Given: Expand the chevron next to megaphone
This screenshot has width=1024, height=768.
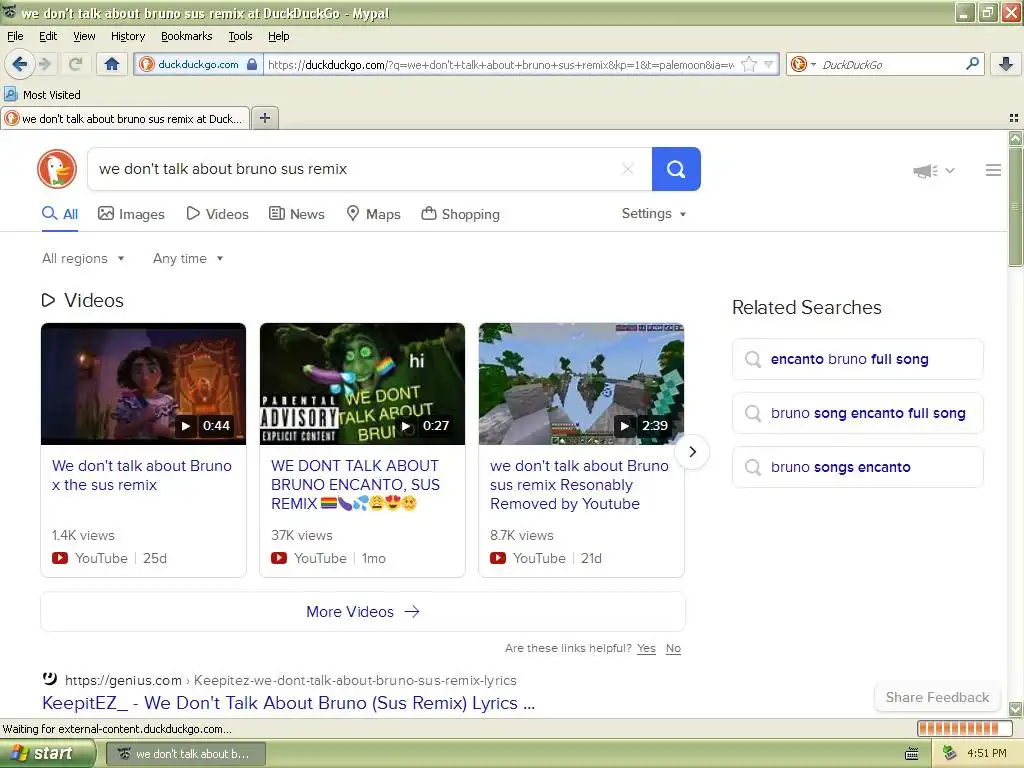Looking at the screenshot, I should click(950, 170).
